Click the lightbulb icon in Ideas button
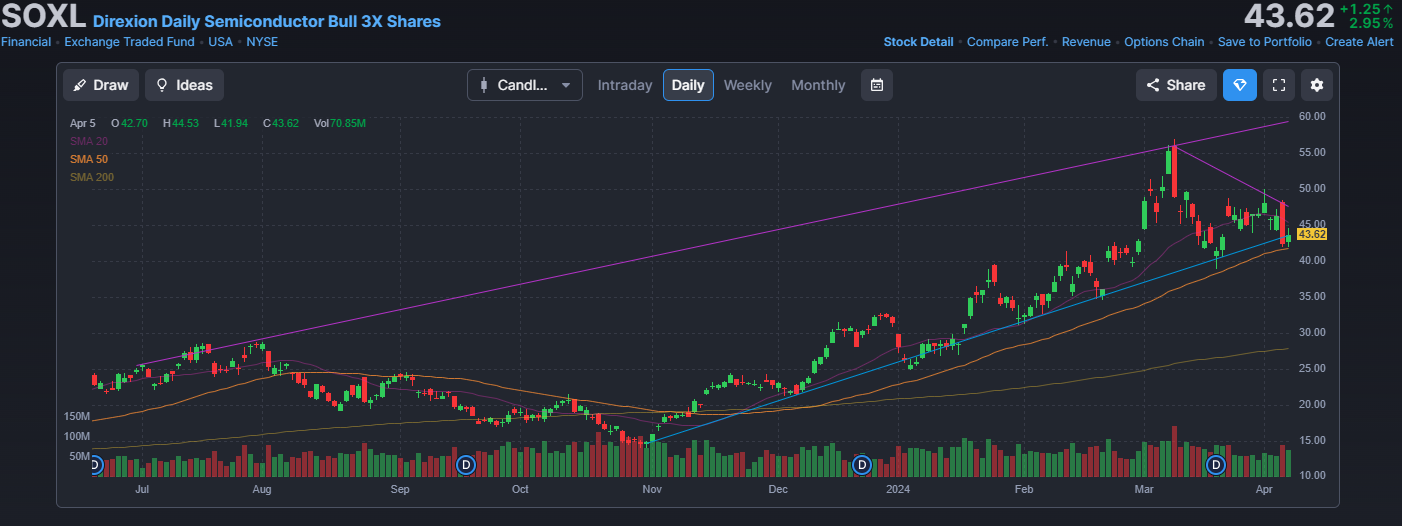1402x526 pixels. pyautogui.click(x=162, y=85)
